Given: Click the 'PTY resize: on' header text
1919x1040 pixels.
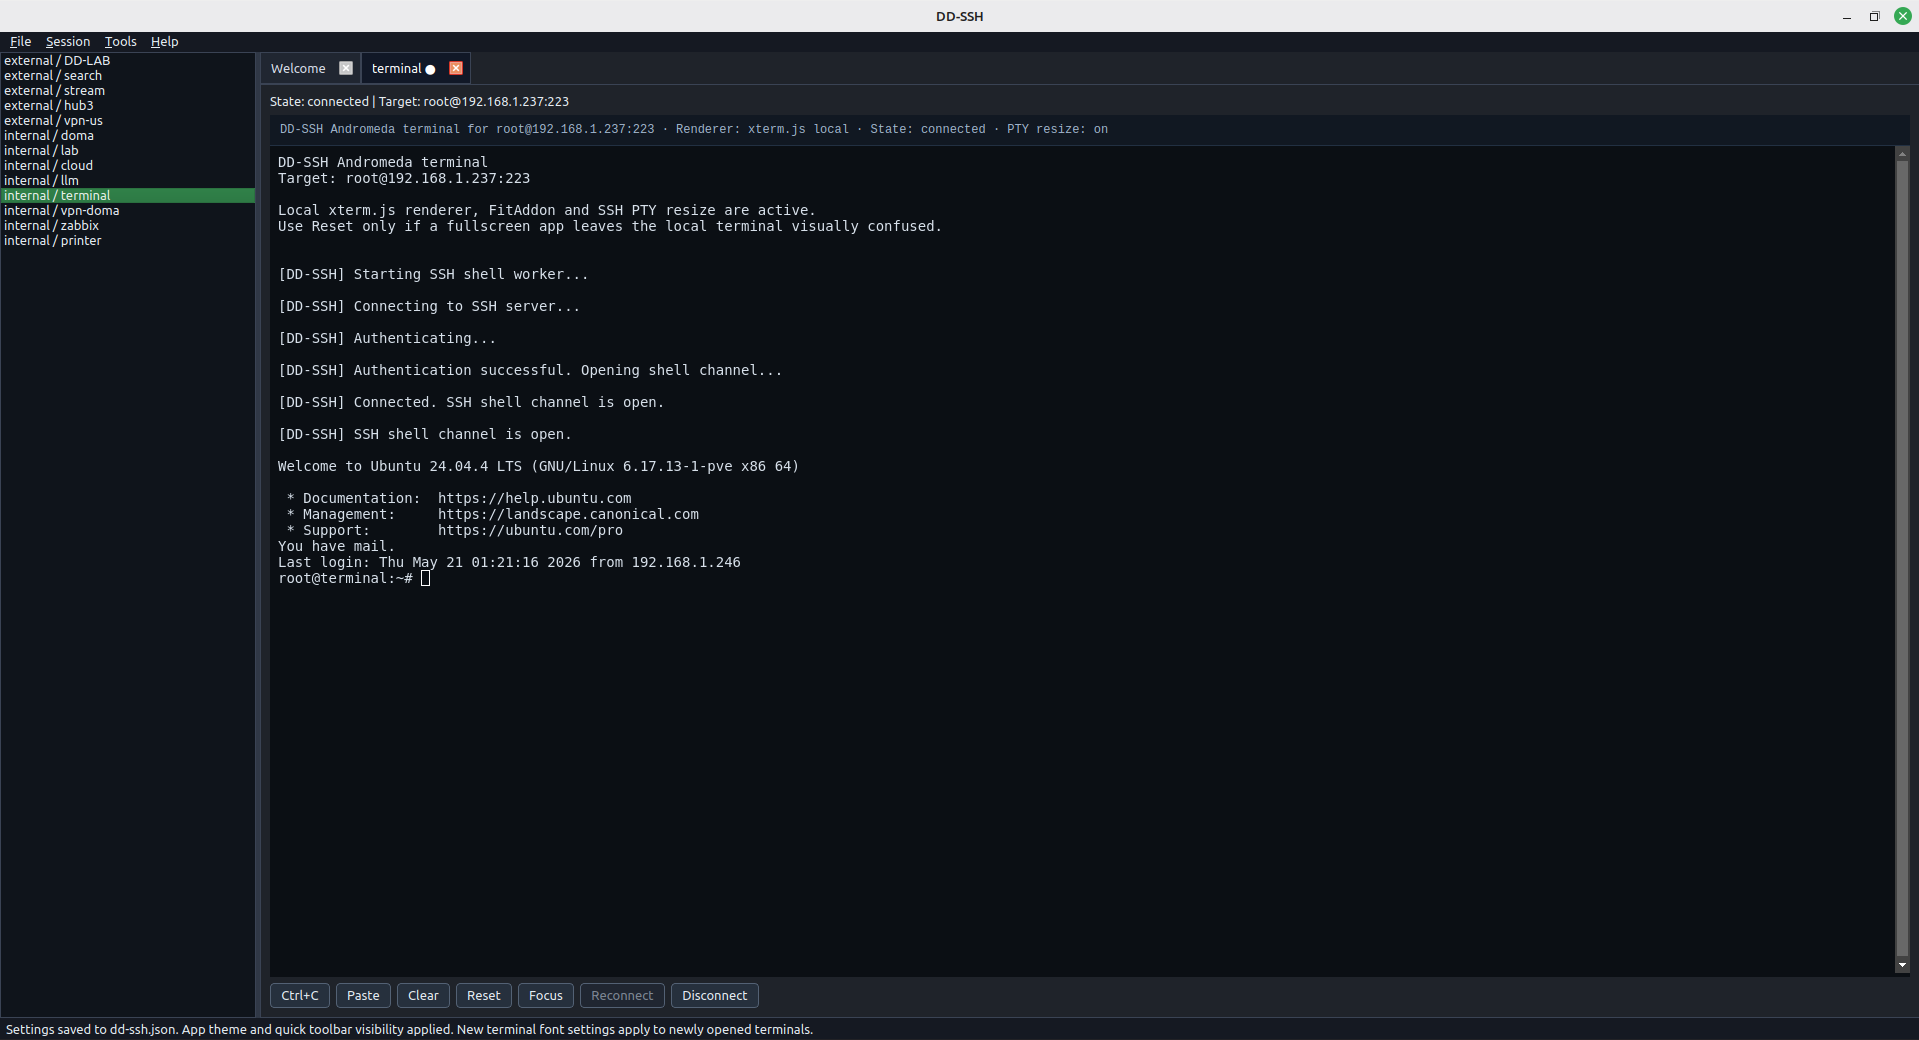Looking at the screenshot, I should coord(1057,129).
